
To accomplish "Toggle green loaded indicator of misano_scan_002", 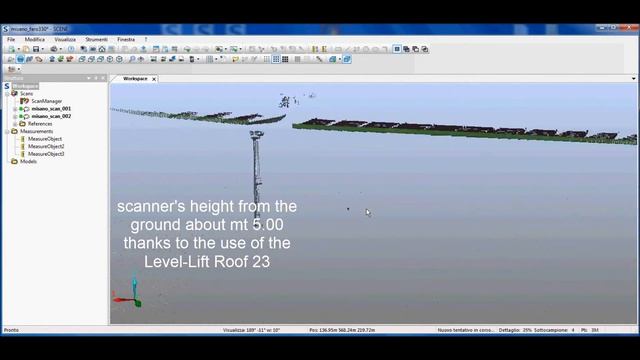I will coord(21,116).
